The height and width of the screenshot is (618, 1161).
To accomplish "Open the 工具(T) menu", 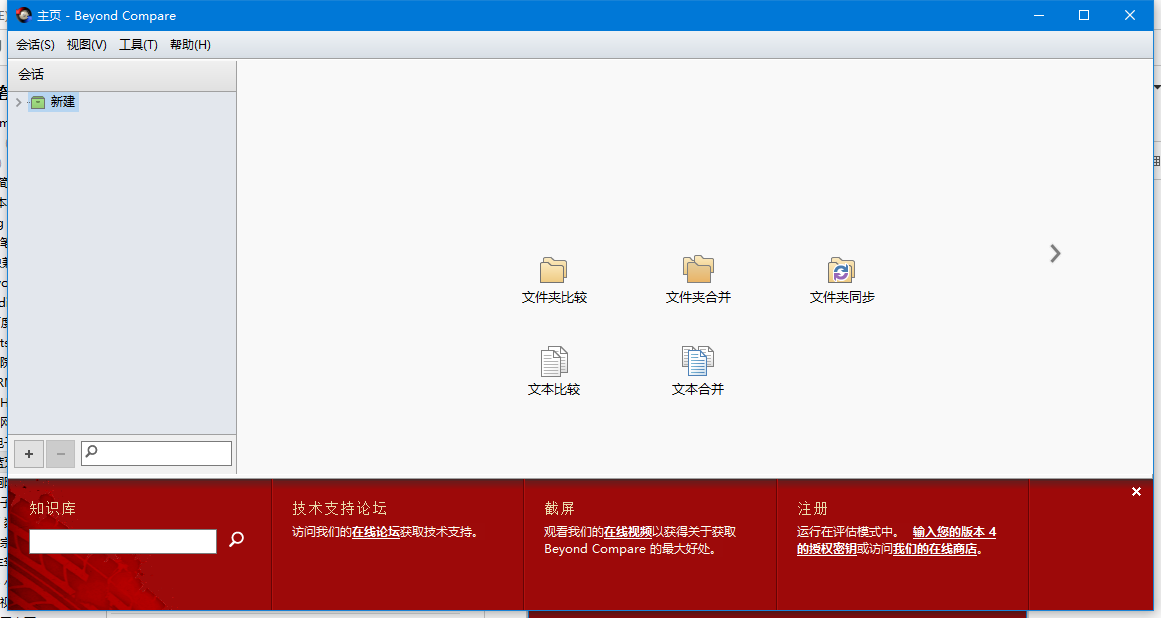I will pyautogui.click(x=138, y=45).
